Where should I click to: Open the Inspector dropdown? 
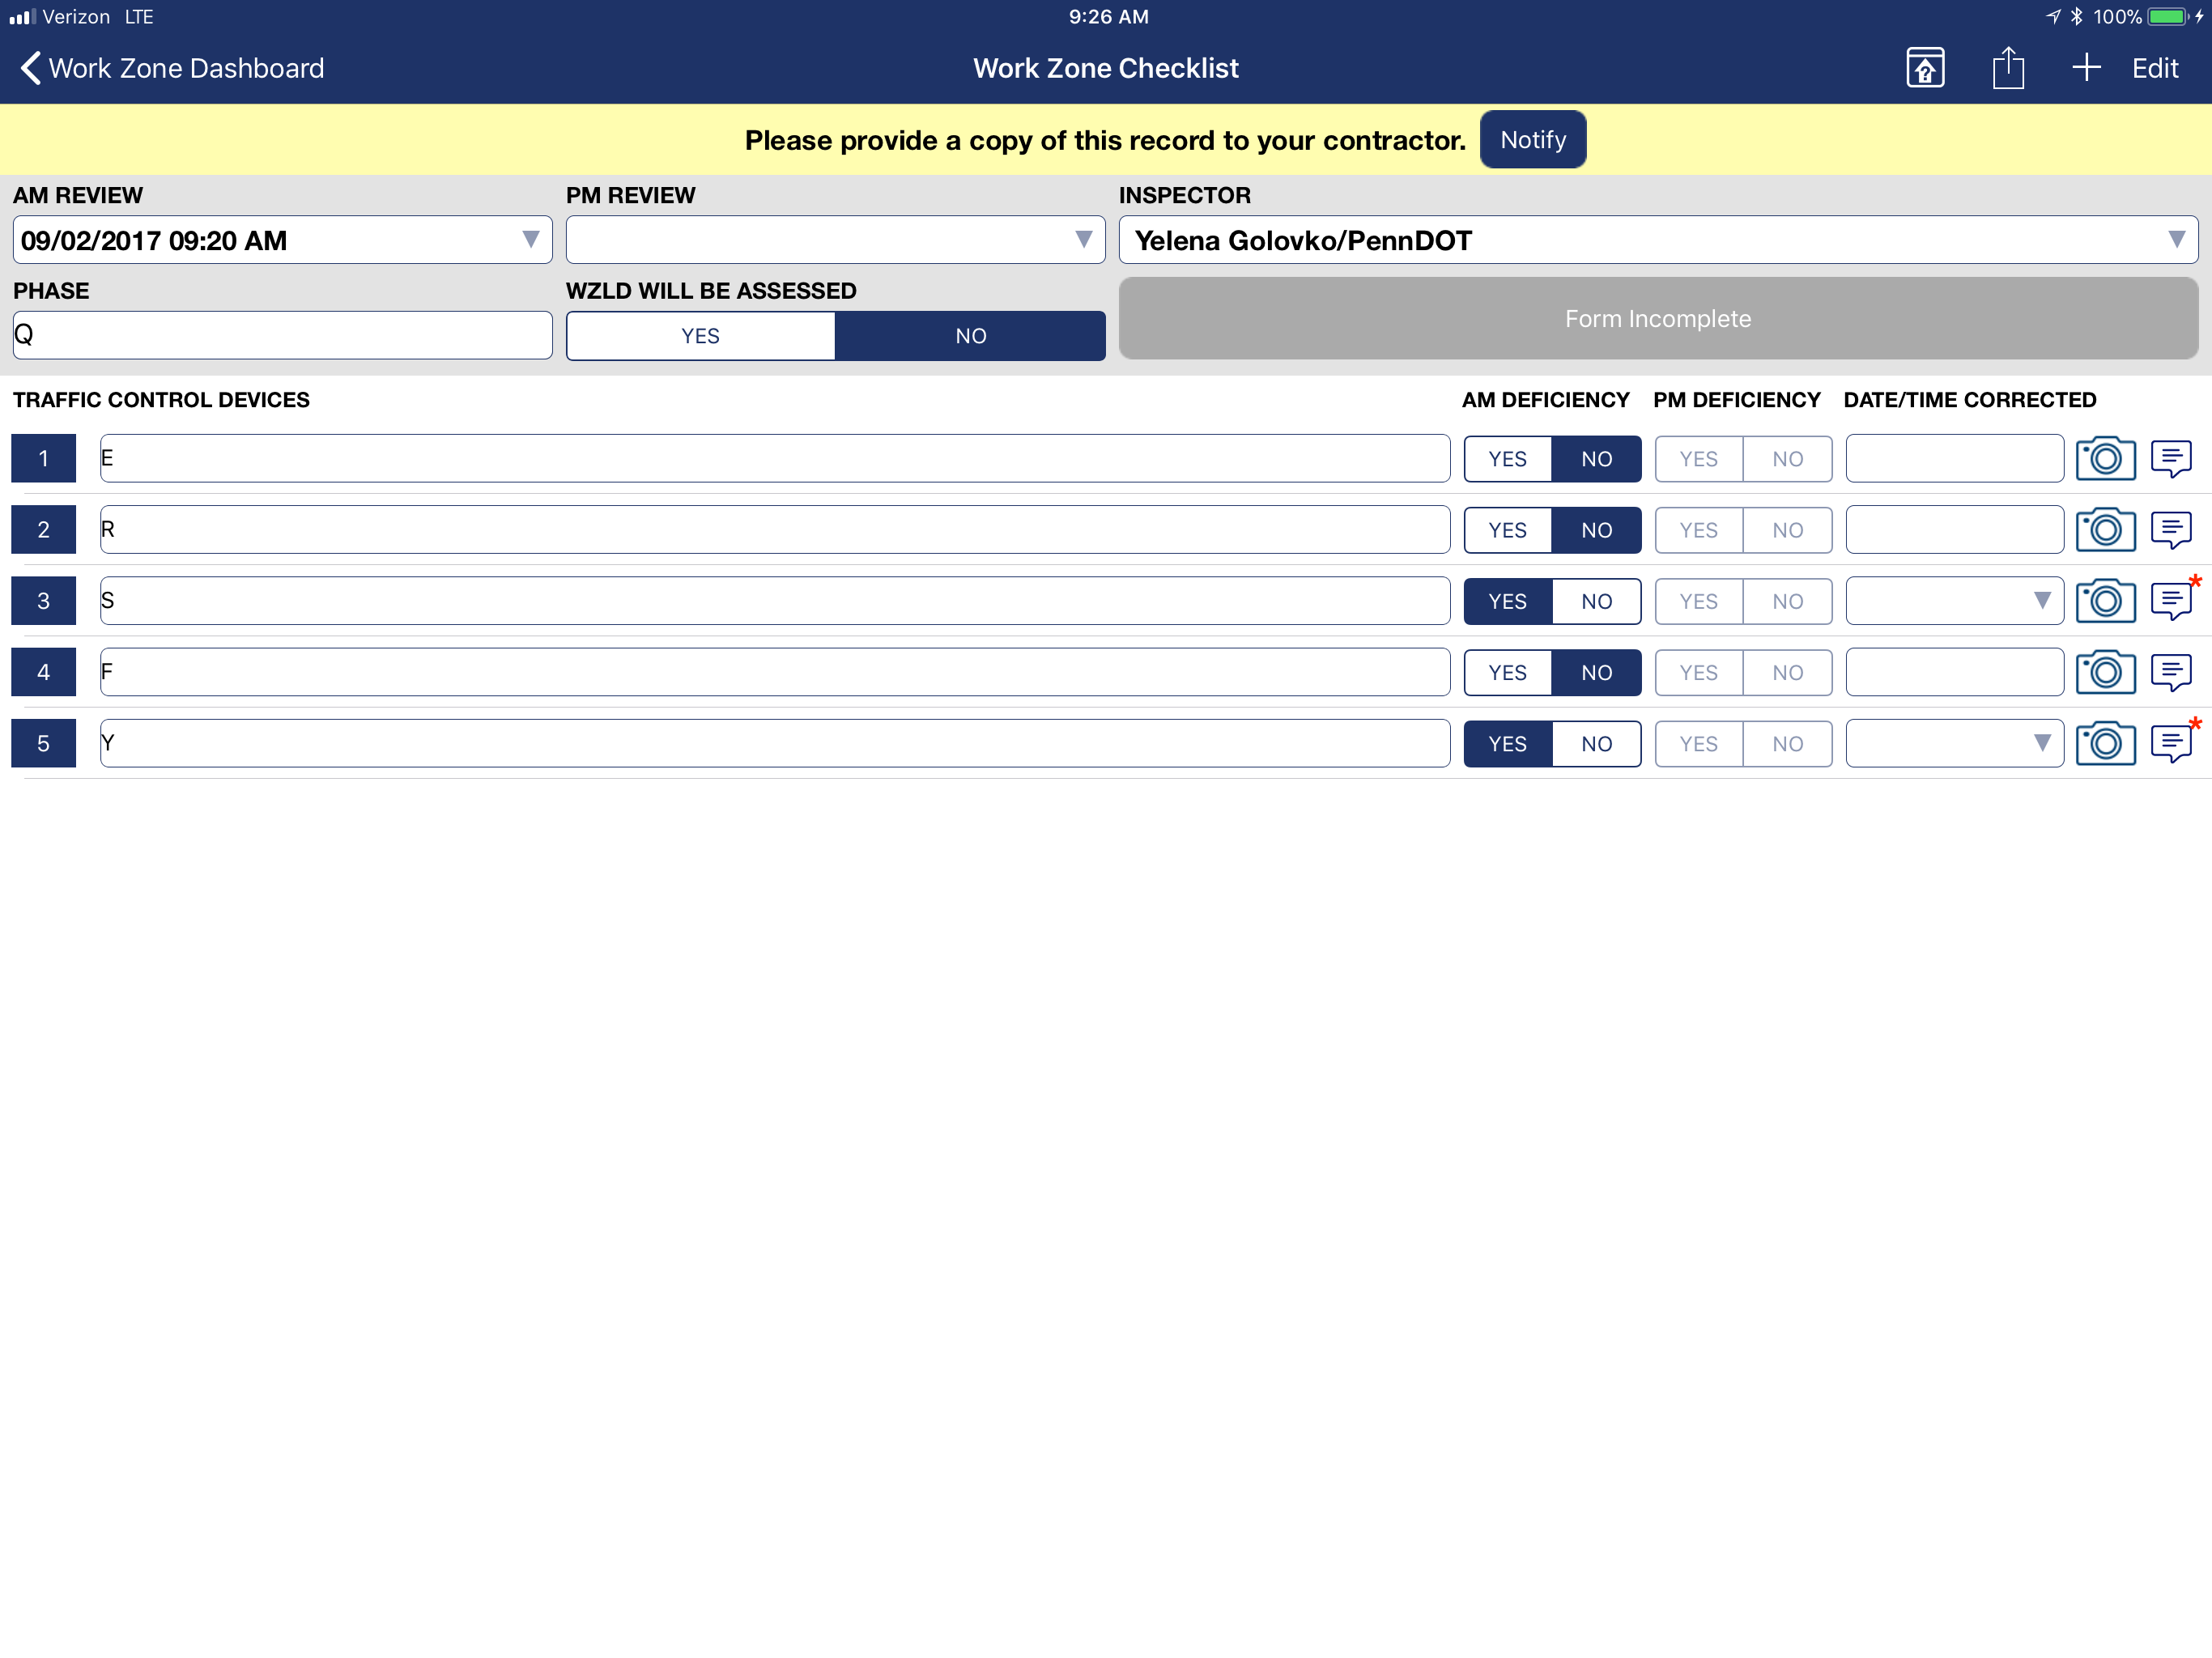(1657, 240)
